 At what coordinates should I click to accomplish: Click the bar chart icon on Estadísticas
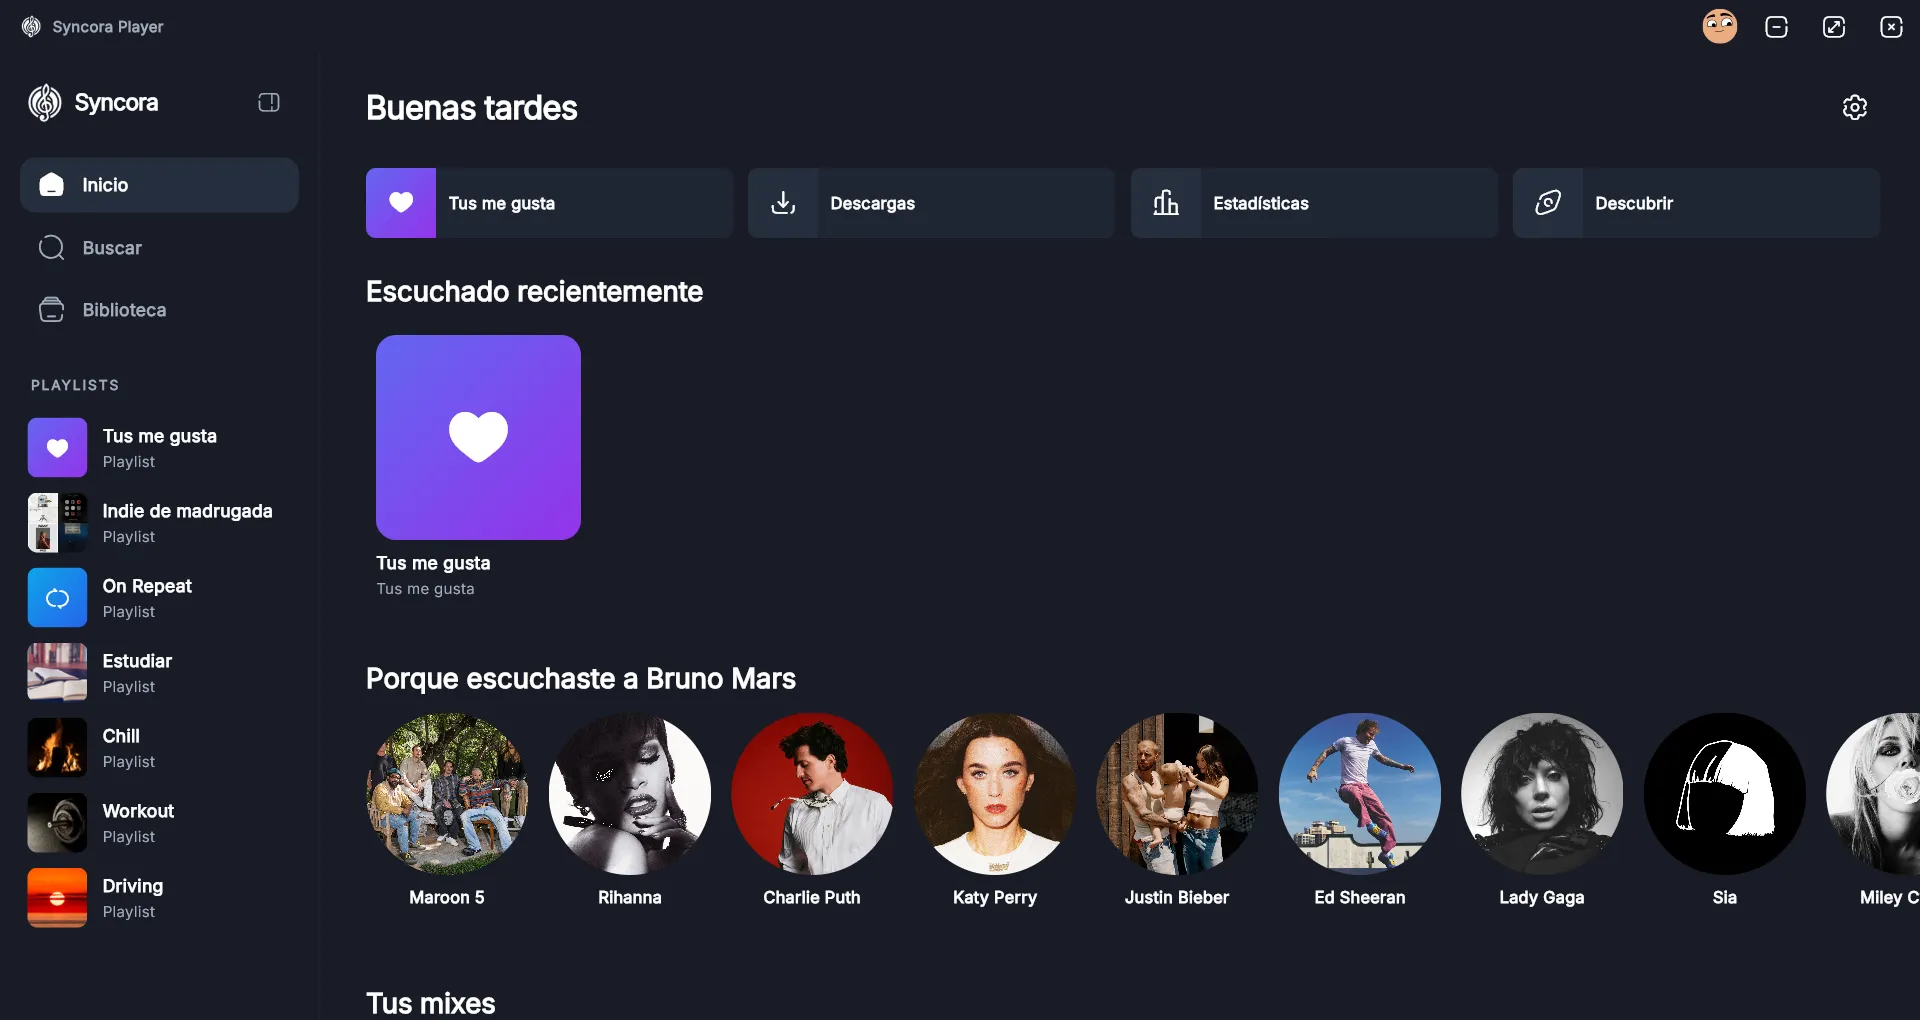(1166, 203)
